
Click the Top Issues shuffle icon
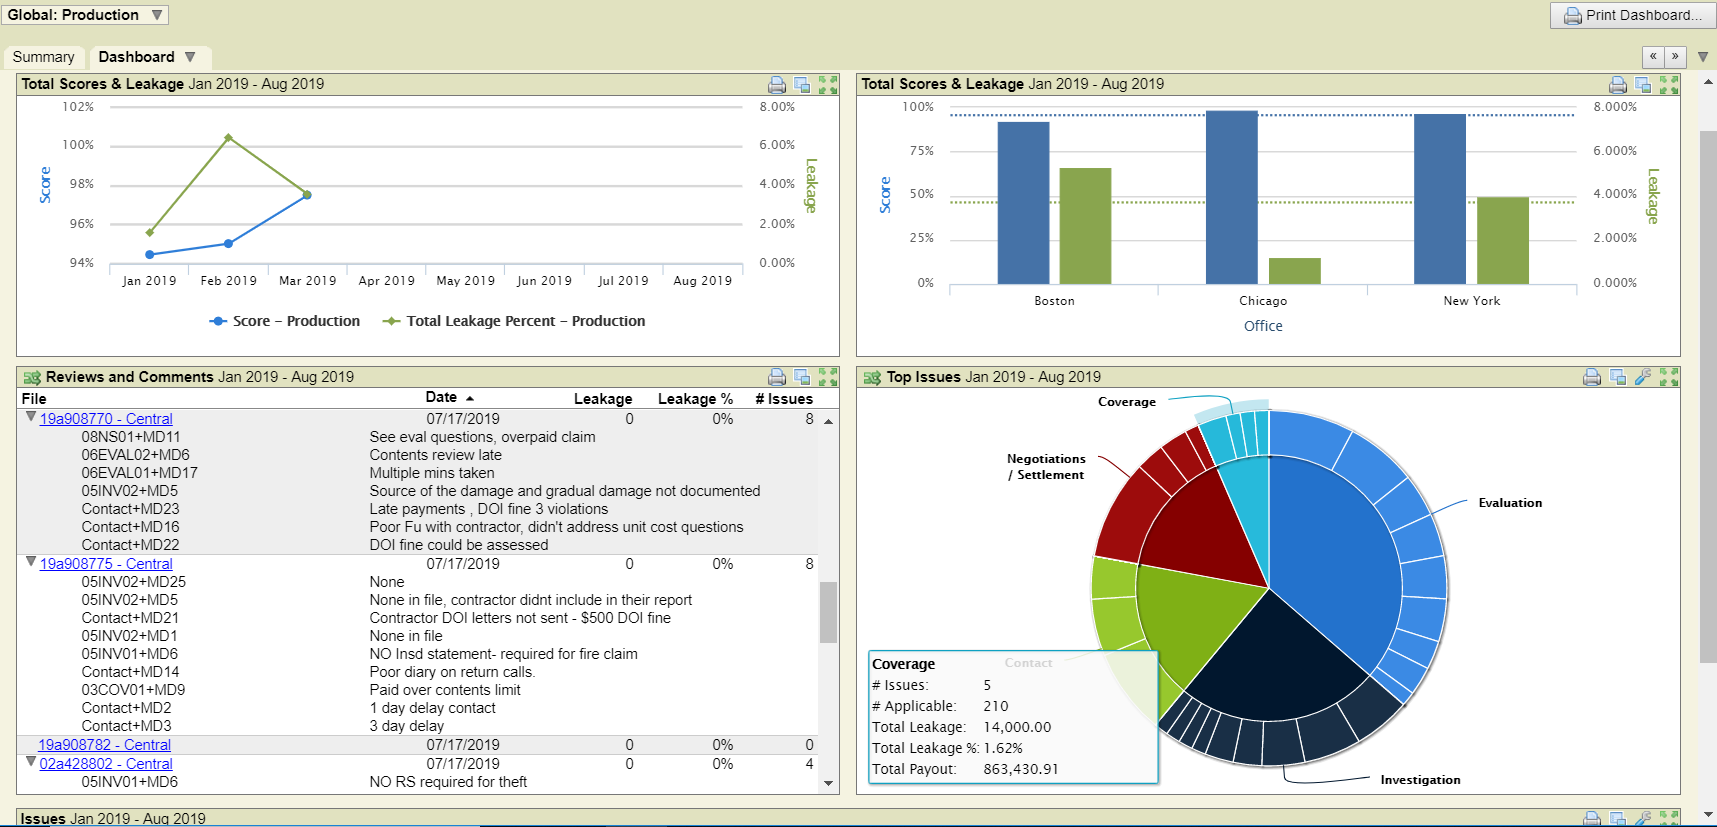click(x=872, y=377)
